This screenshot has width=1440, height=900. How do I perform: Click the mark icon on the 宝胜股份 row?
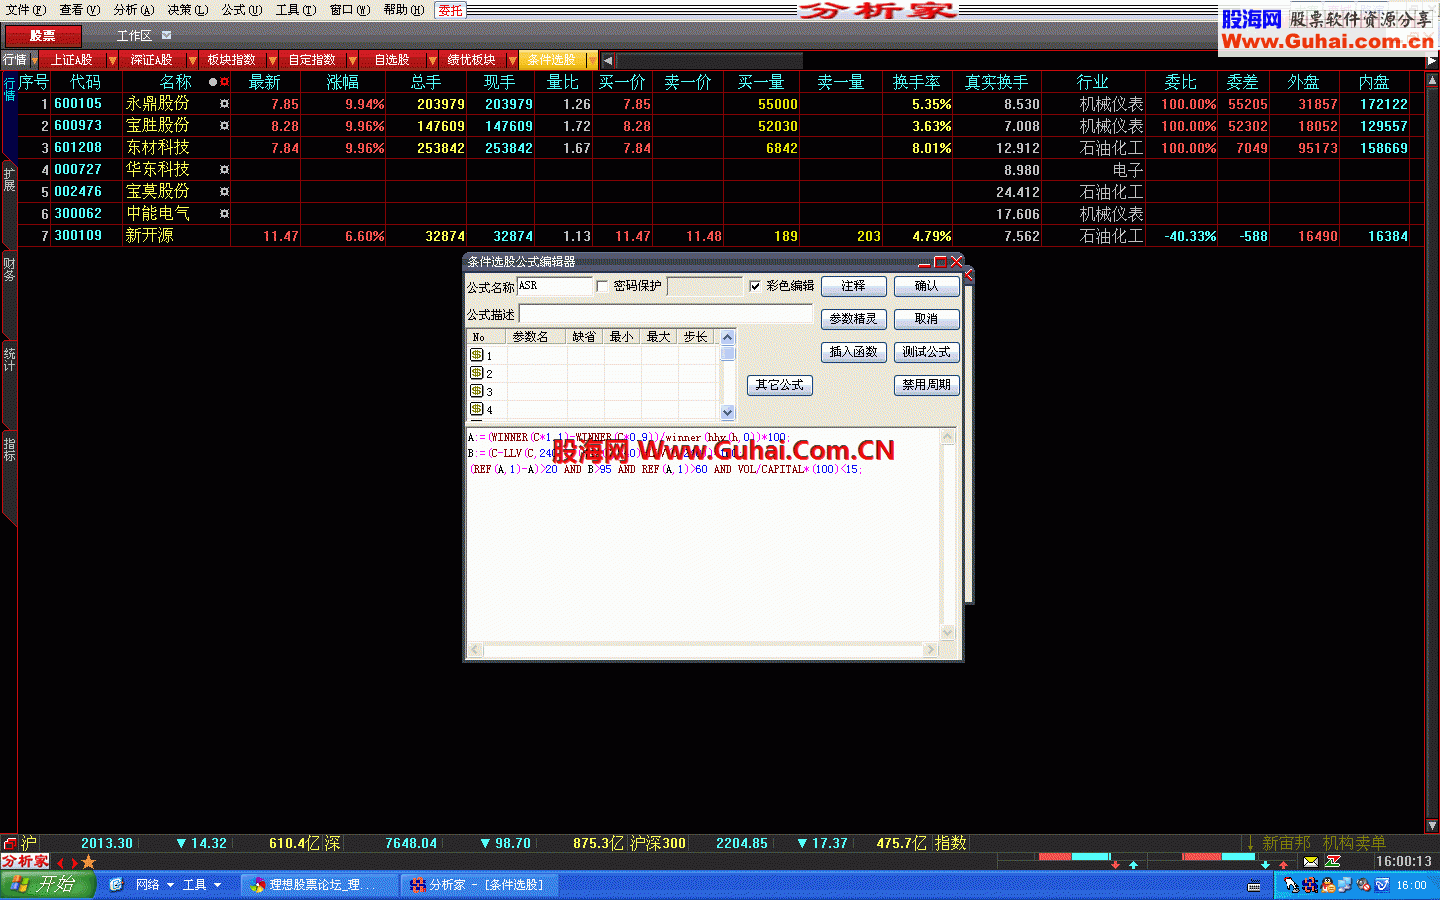(x=224, y=126)
